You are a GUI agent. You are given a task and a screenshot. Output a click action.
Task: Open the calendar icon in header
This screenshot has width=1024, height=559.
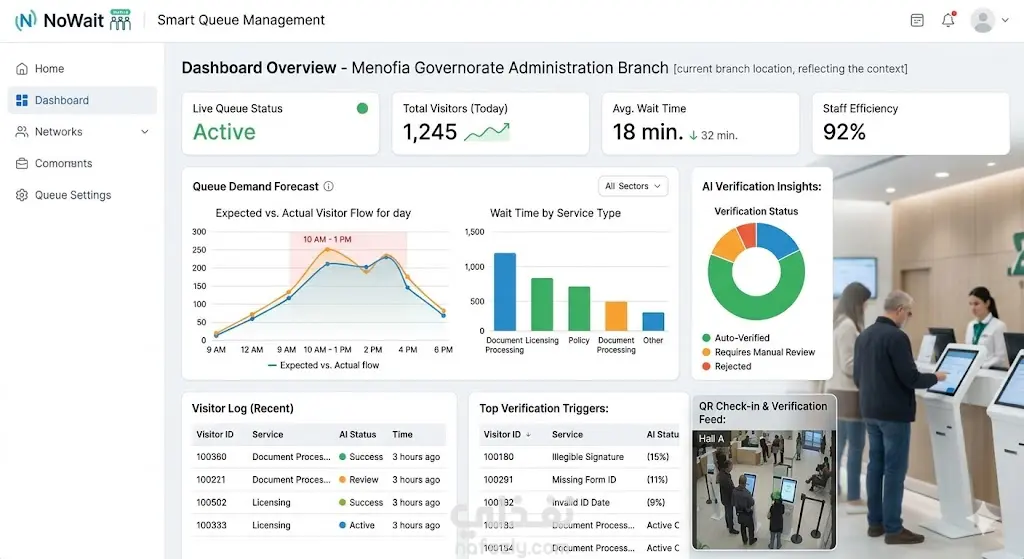click(x=917, y=21)
